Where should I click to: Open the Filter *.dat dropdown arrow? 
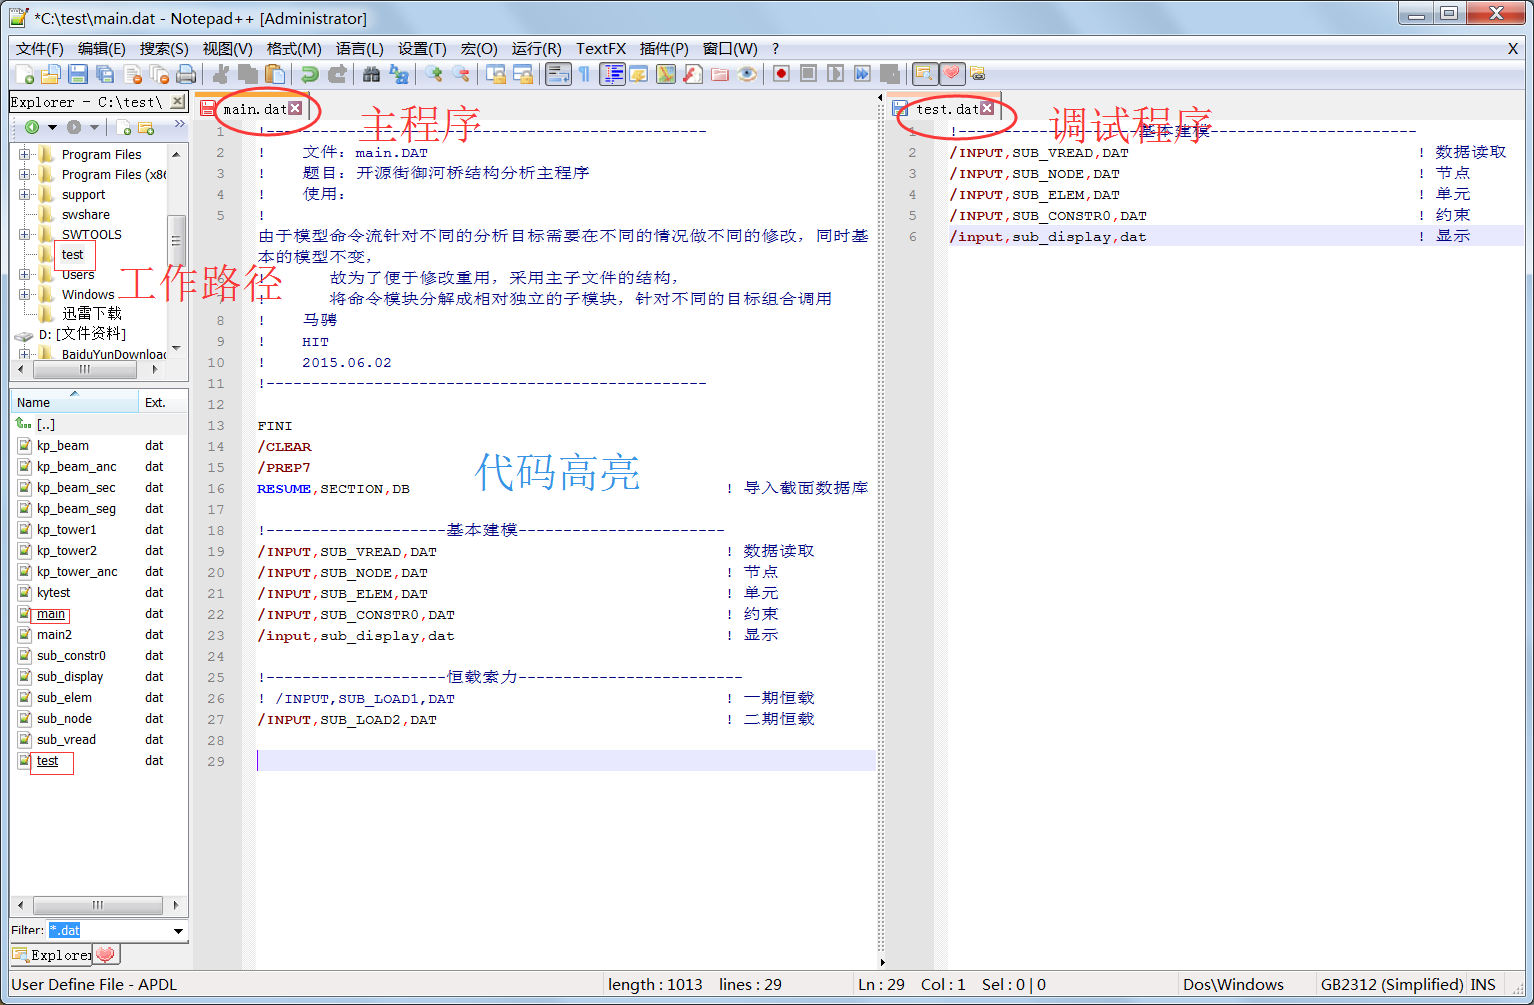[x=179, y=931]
